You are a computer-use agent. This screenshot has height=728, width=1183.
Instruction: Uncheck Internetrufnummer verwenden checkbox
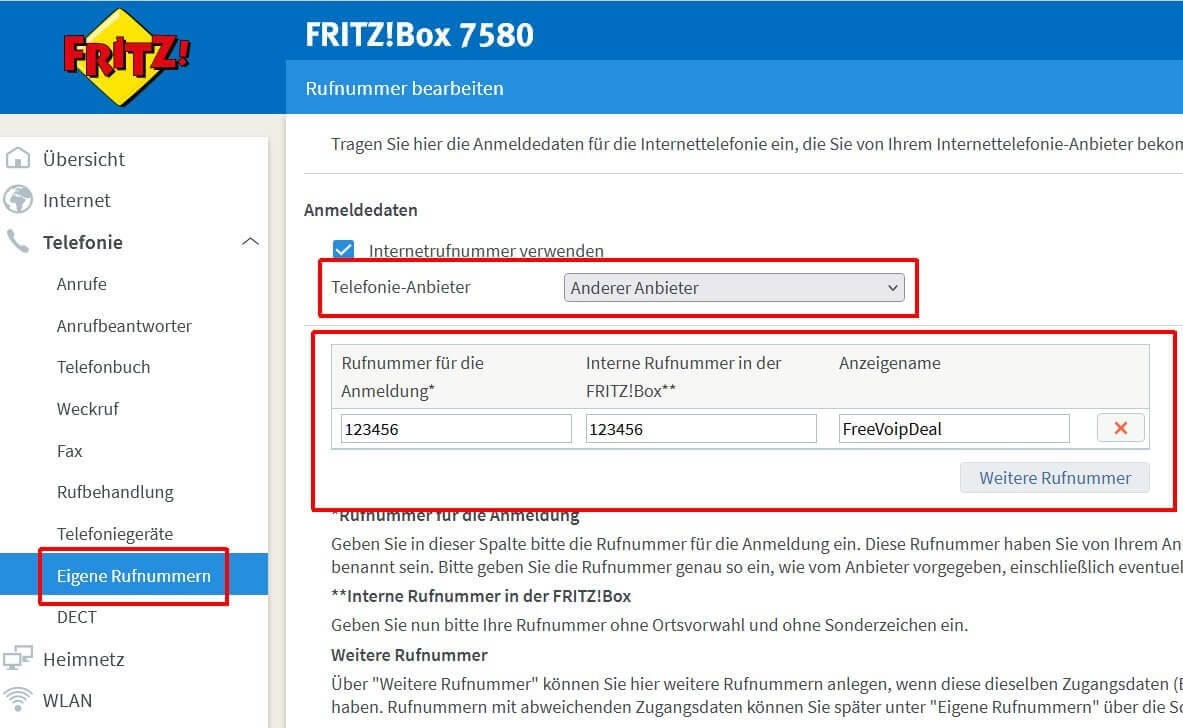tap(343, 250)
